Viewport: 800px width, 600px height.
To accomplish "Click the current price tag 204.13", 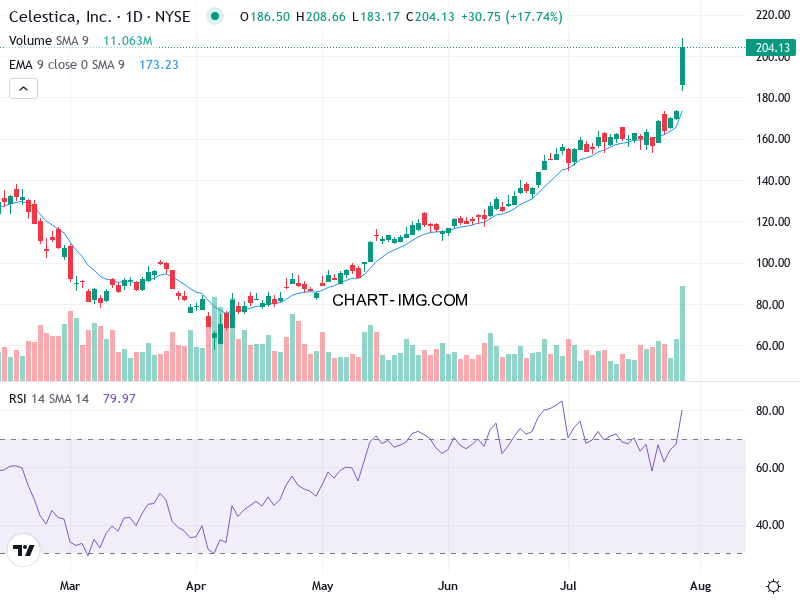I will (x=771, y=47).
